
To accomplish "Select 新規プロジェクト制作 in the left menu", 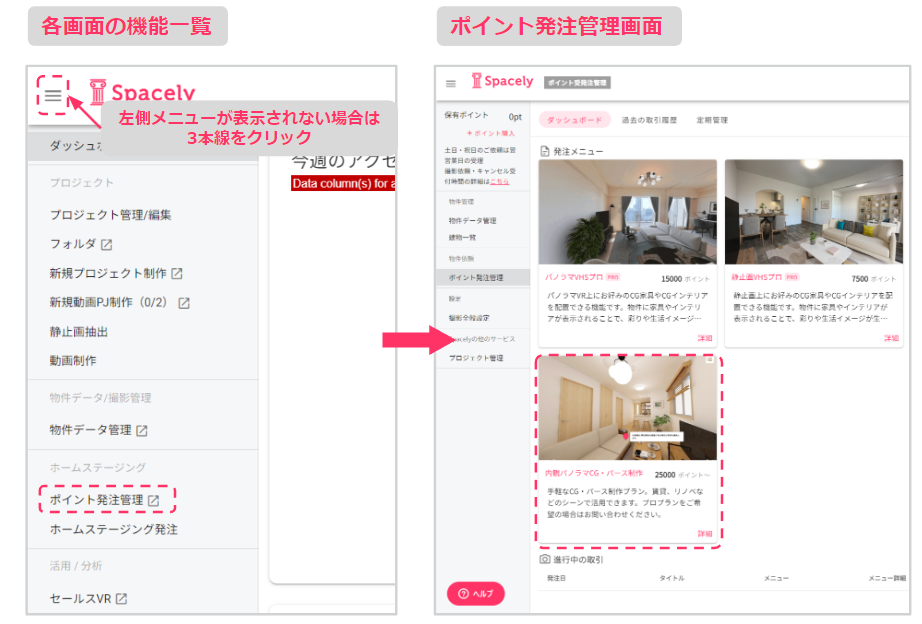I will 108,273.
